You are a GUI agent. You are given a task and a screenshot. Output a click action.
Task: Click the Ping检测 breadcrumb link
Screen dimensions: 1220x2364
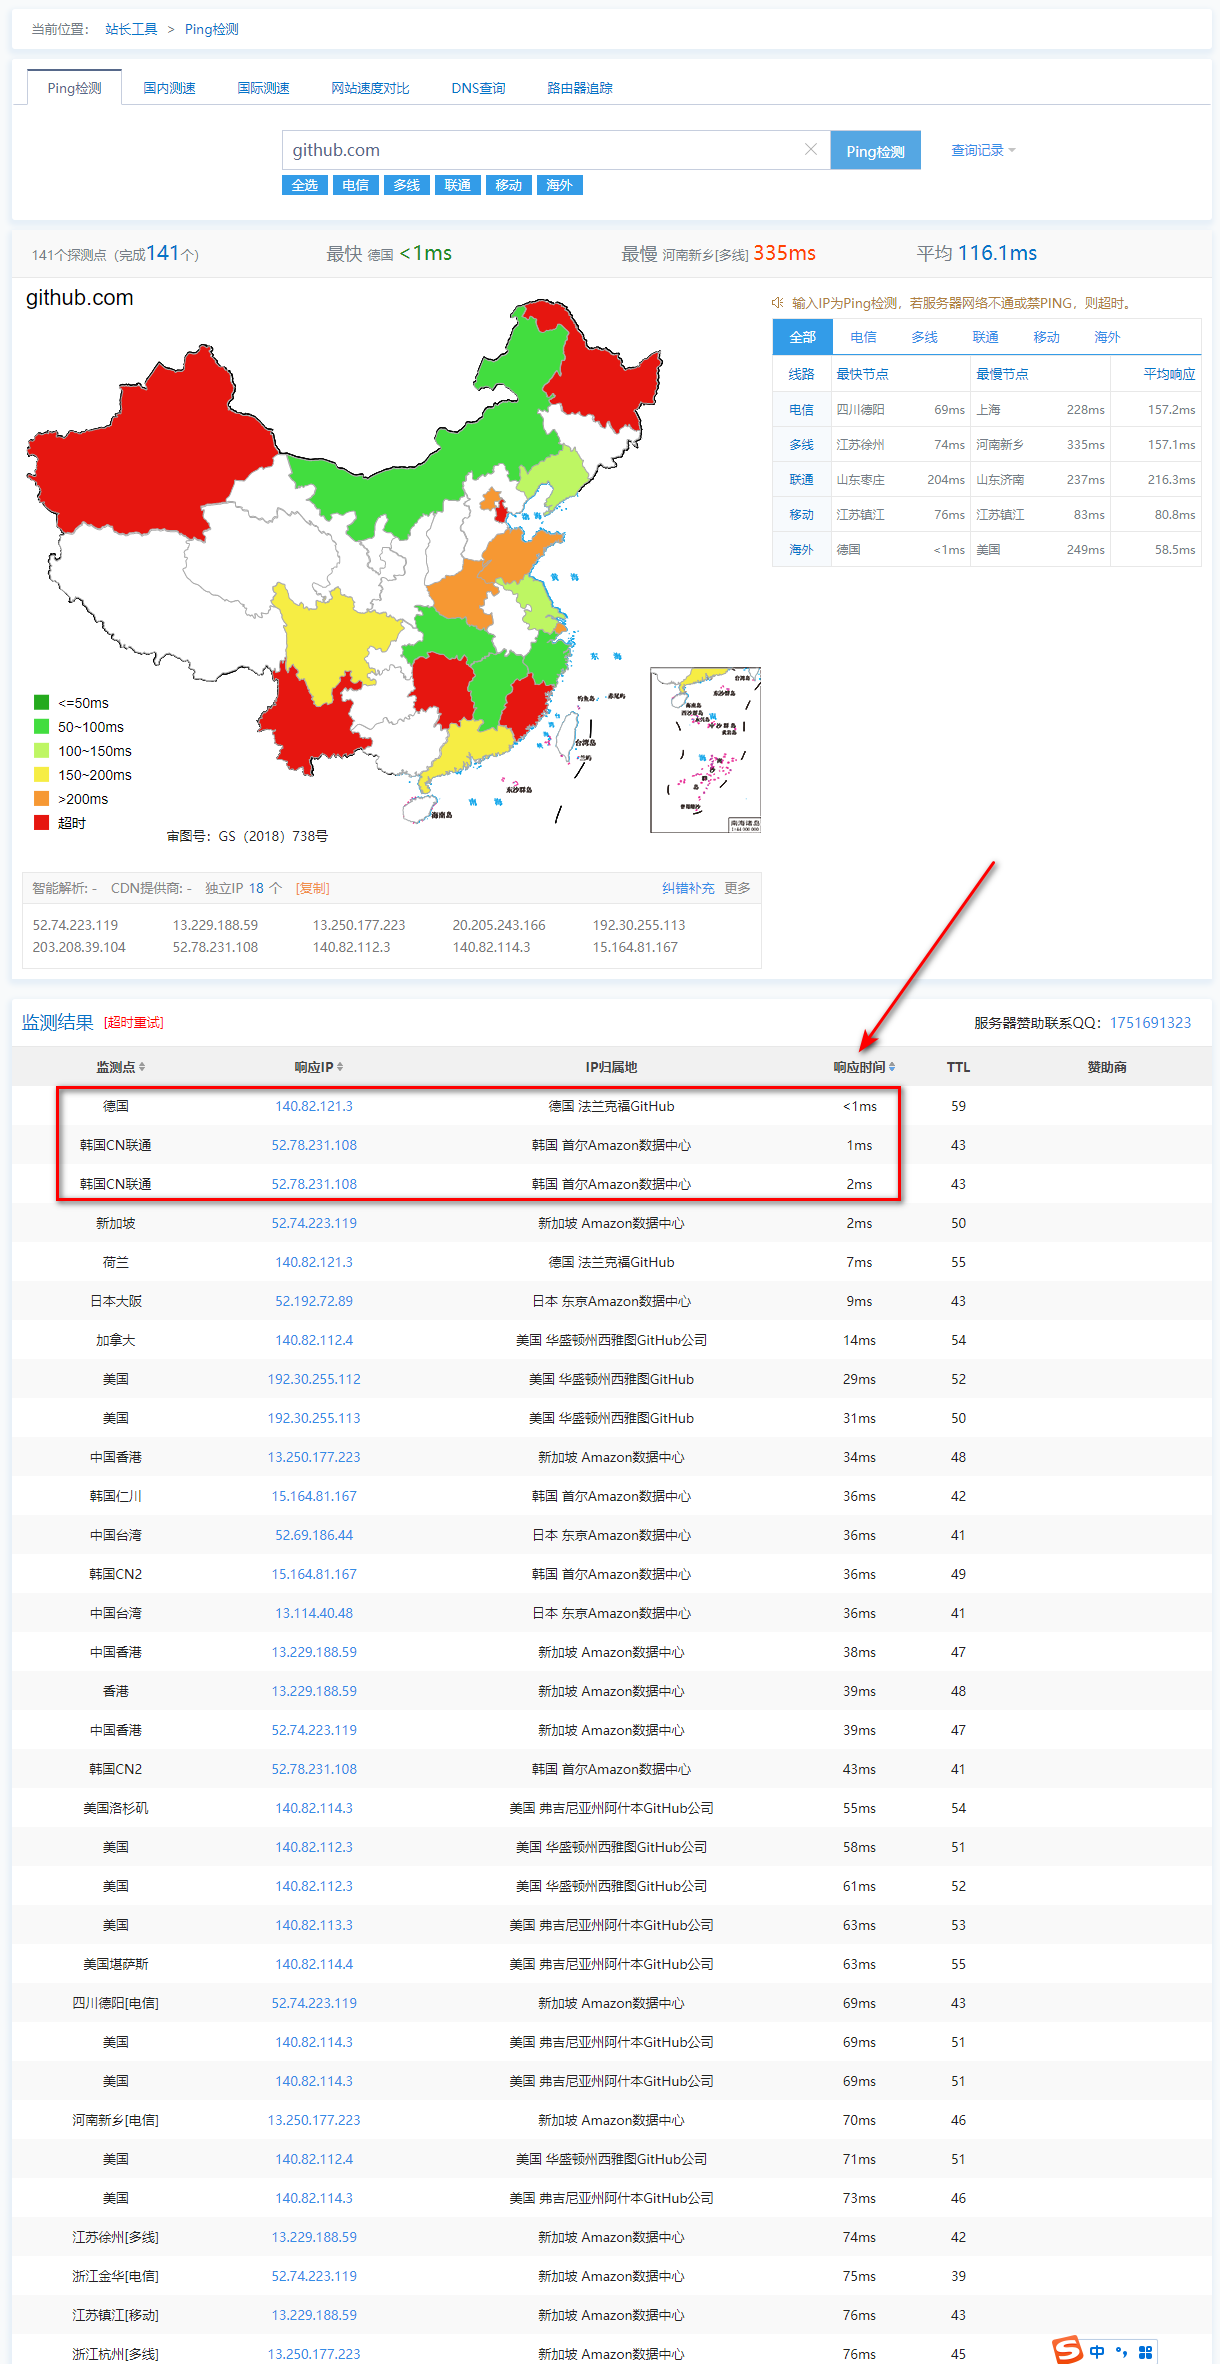point(211,29)
